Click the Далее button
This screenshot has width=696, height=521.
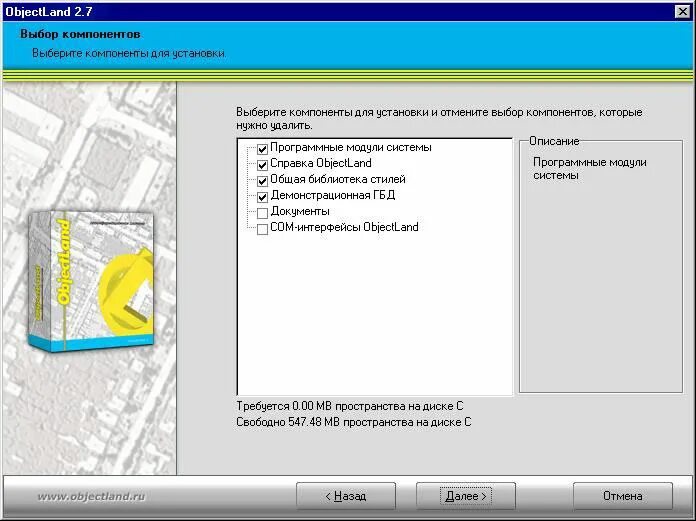[466, 496]
